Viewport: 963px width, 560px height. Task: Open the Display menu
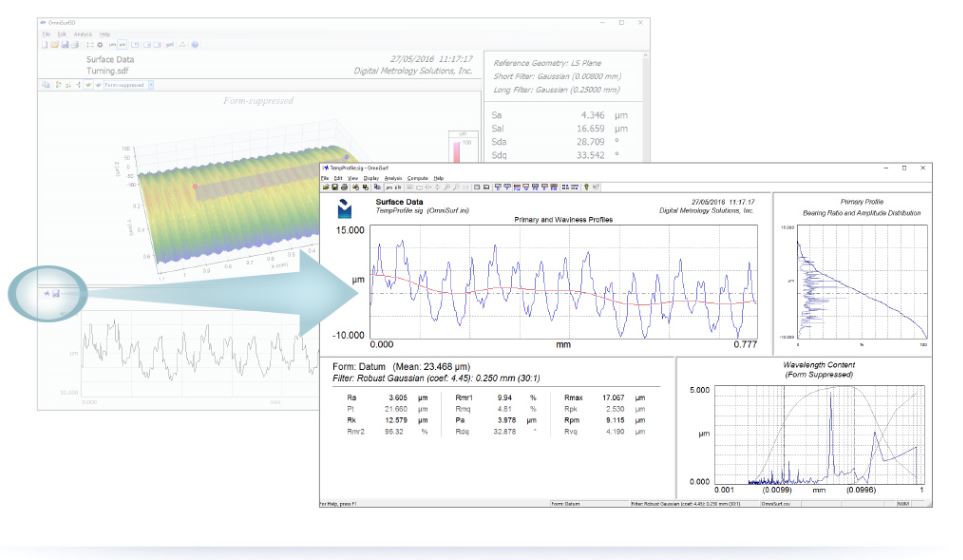[x=371, y=178]
